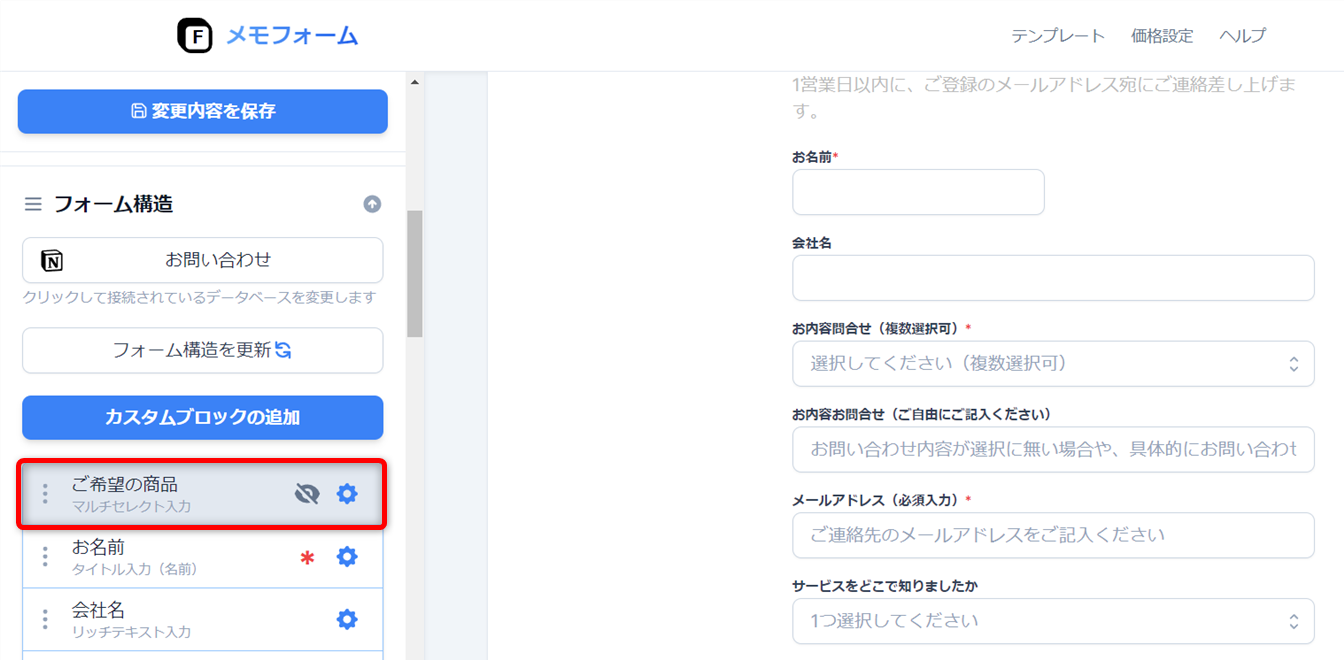Open サービスをどこで知りましたか dropdown
The height and width of the screenshot is (660, 1344).
[x=1053, y=621]
